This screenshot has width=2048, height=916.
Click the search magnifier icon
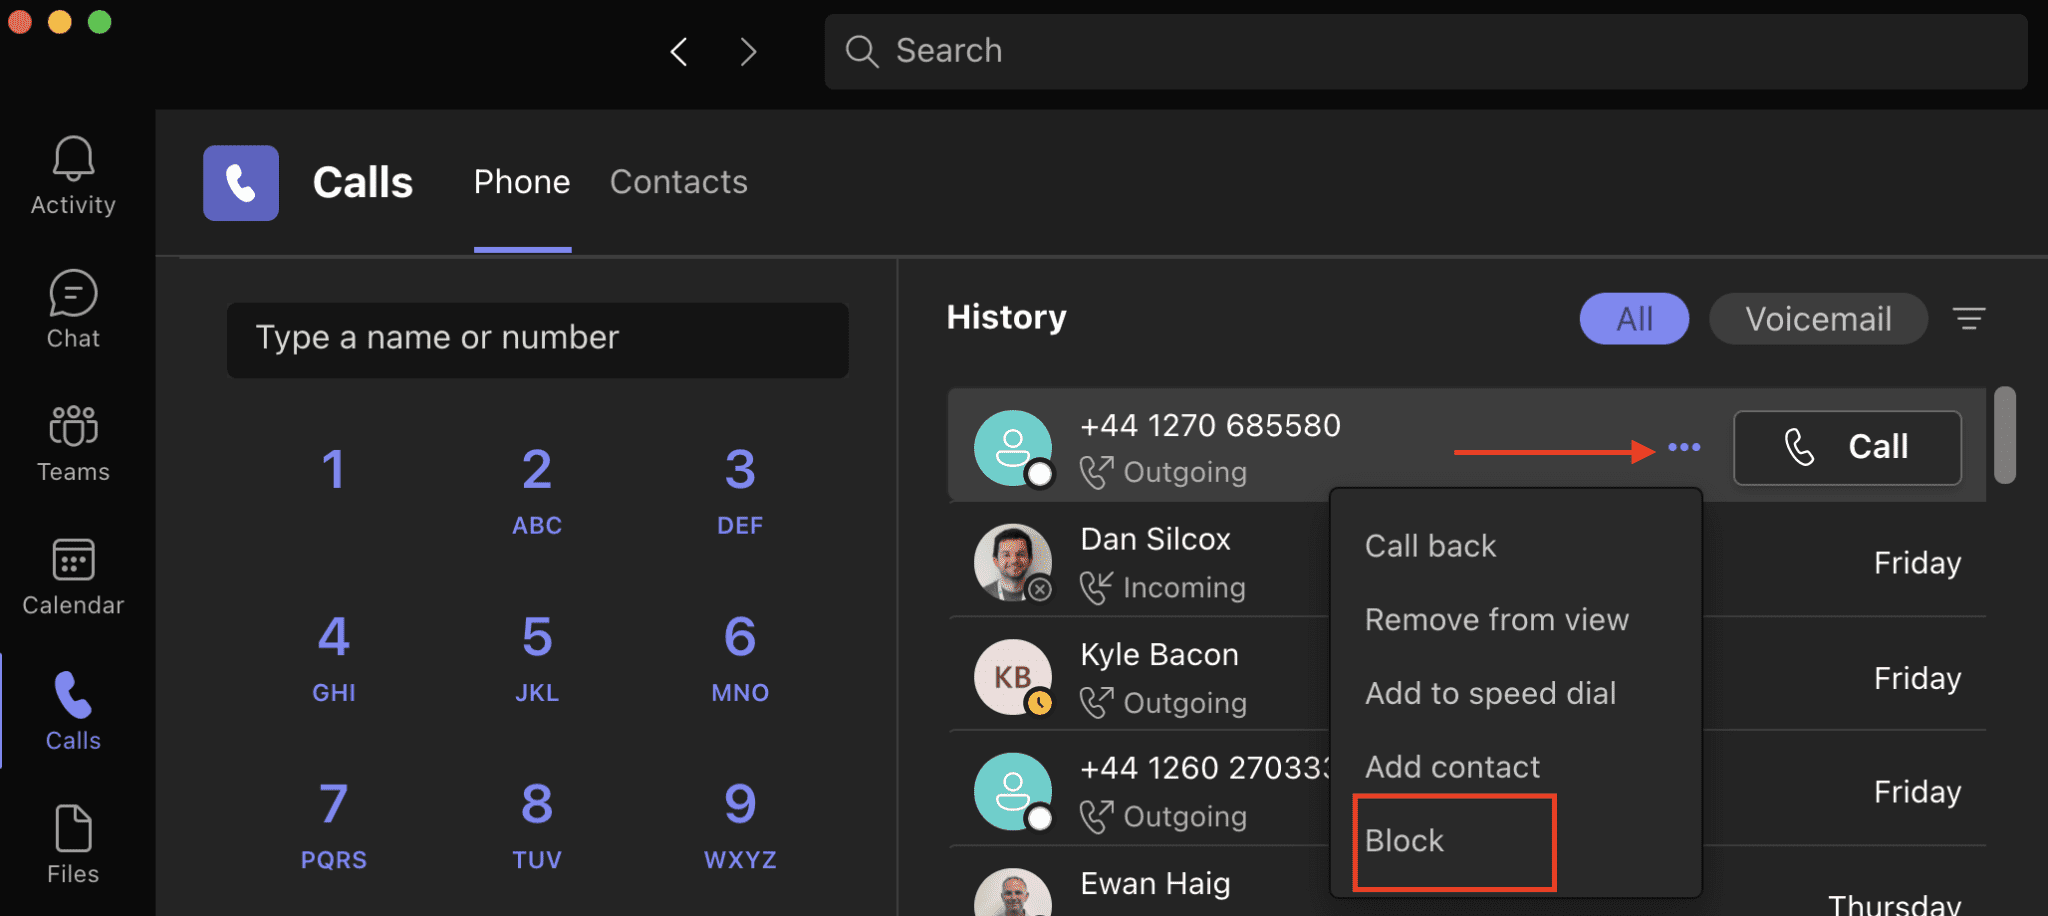[861, 50]
